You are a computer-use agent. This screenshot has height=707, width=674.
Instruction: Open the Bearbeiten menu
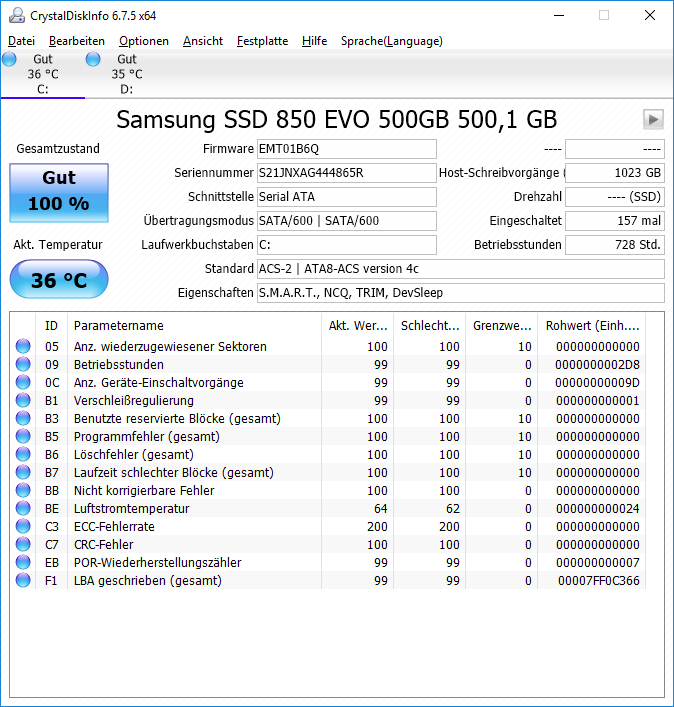tap(77, 41)
